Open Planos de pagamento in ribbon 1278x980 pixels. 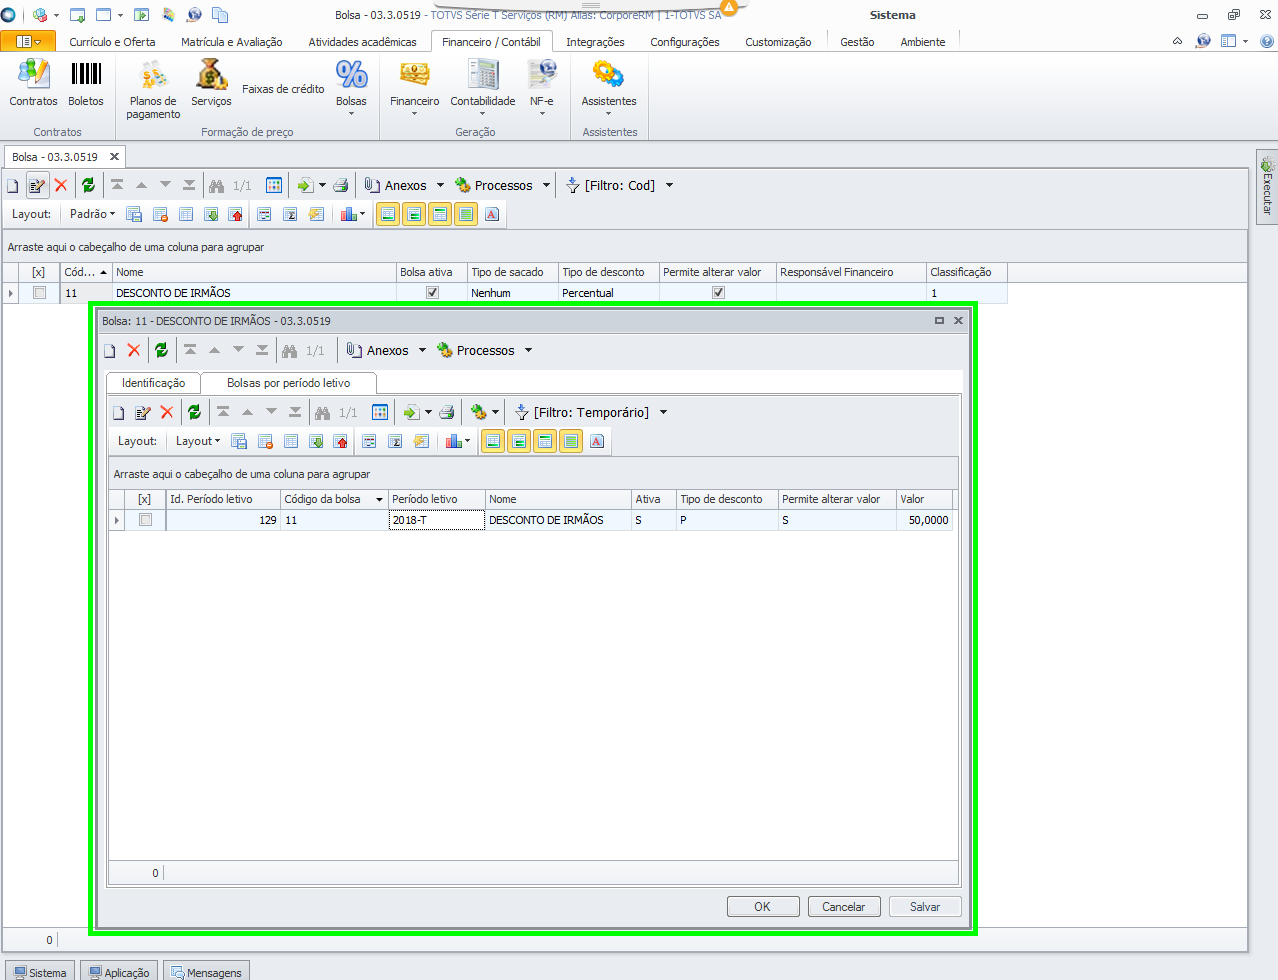pos(153,89)
